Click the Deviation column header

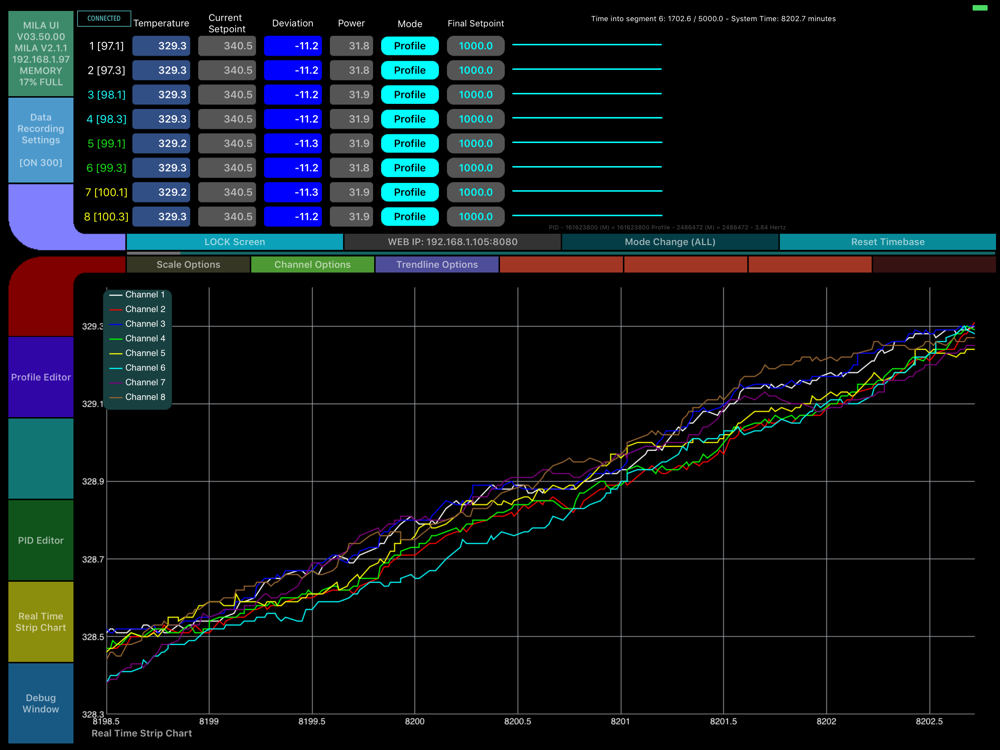point(293,23)
